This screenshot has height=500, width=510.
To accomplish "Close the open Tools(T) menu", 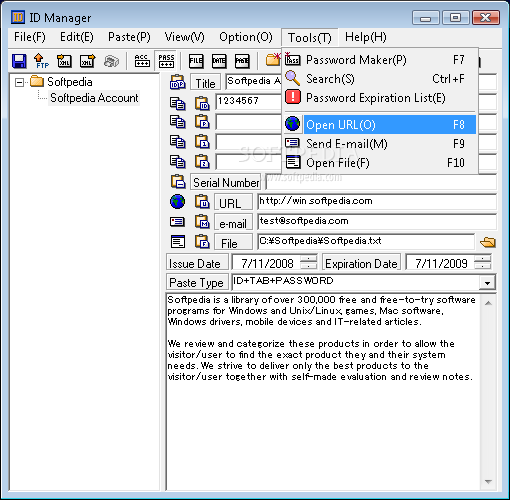I will click(310, 38).
